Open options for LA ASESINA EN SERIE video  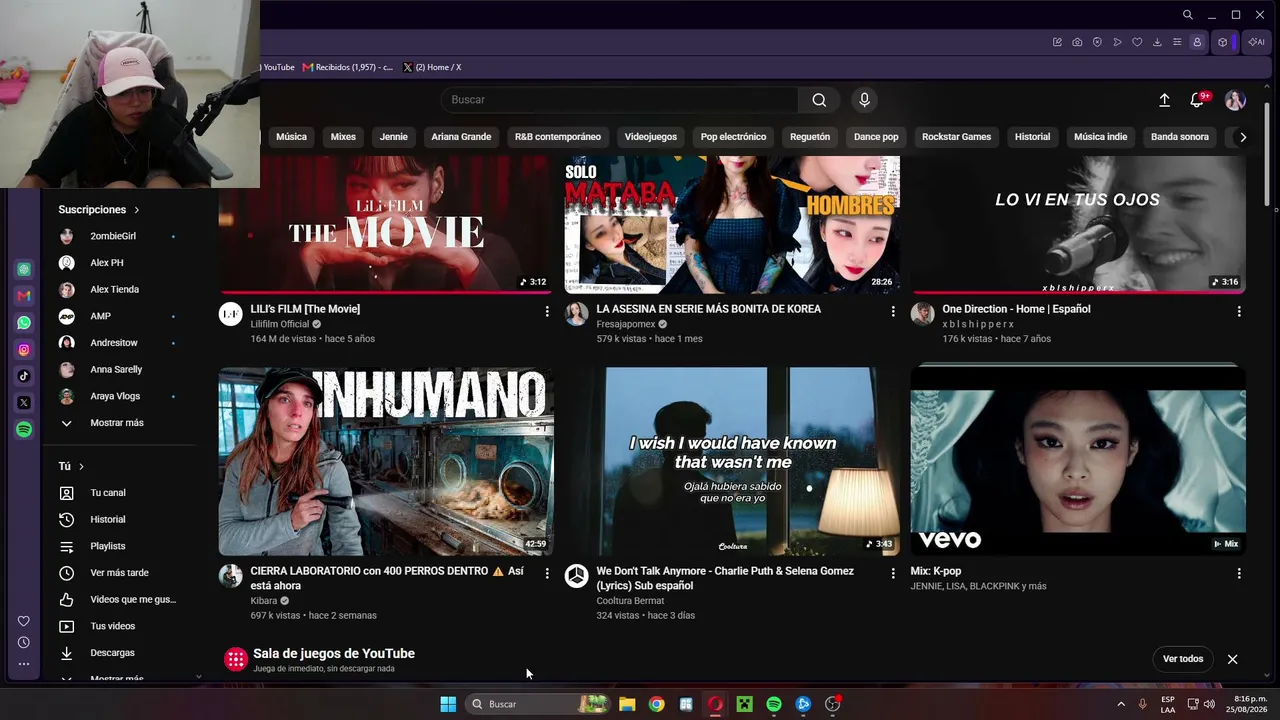pyautogui.click(x=893, y=312)
